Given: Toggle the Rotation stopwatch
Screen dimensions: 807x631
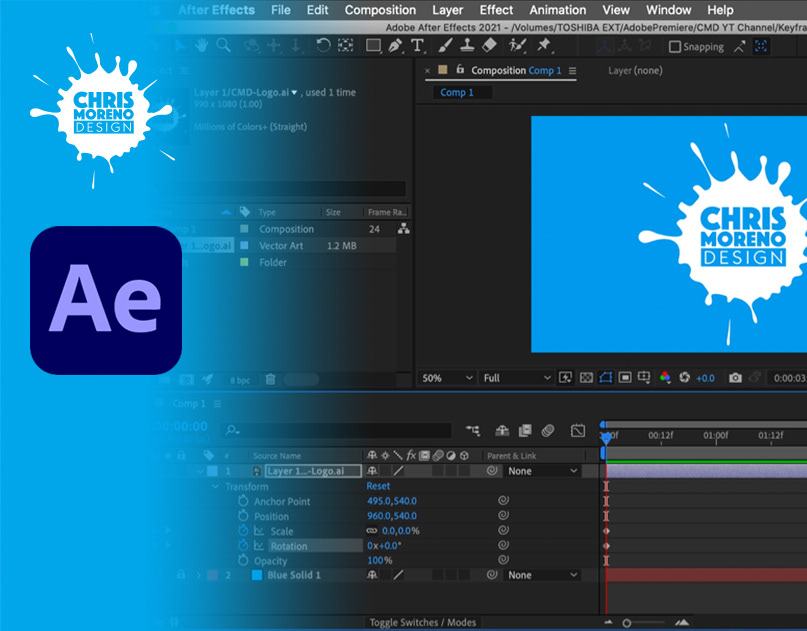Looking at the screenshot, I should [x=243, y=546].
